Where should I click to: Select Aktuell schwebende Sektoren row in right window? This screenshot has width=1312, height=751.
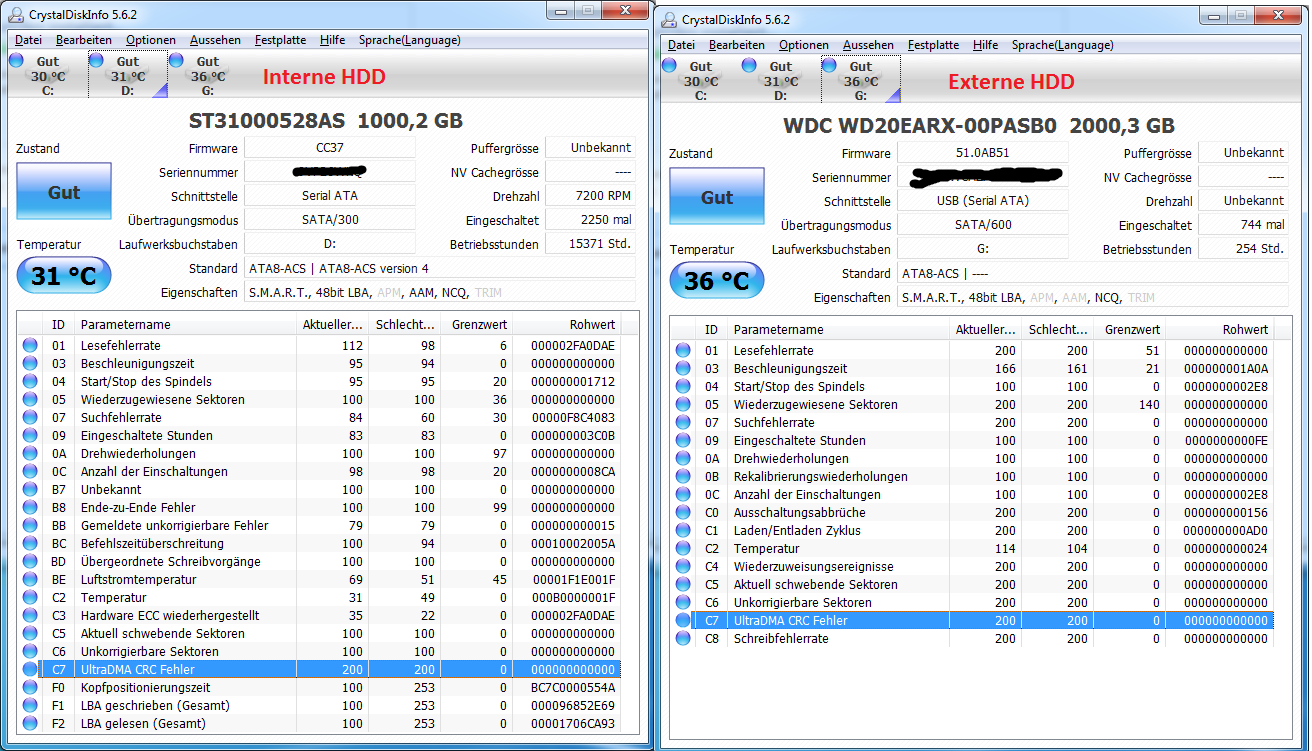click(973, 584)
